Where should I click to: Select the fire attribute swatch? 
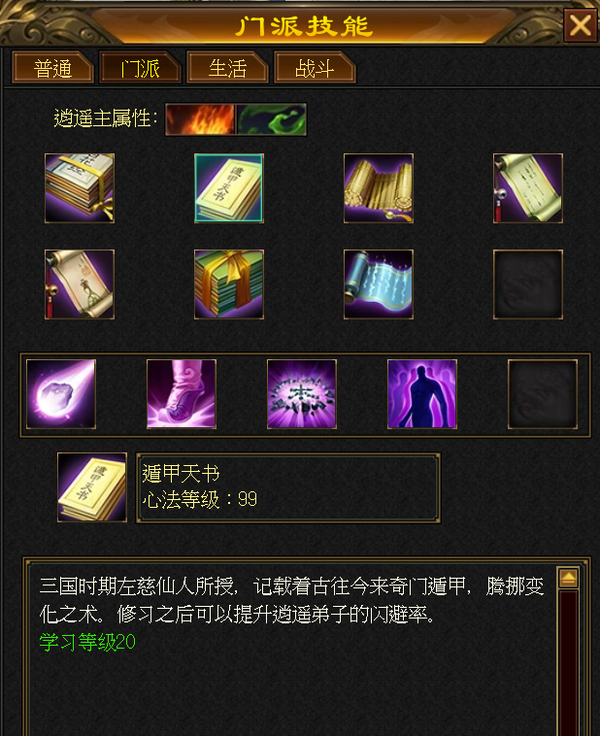pos(200,119)
